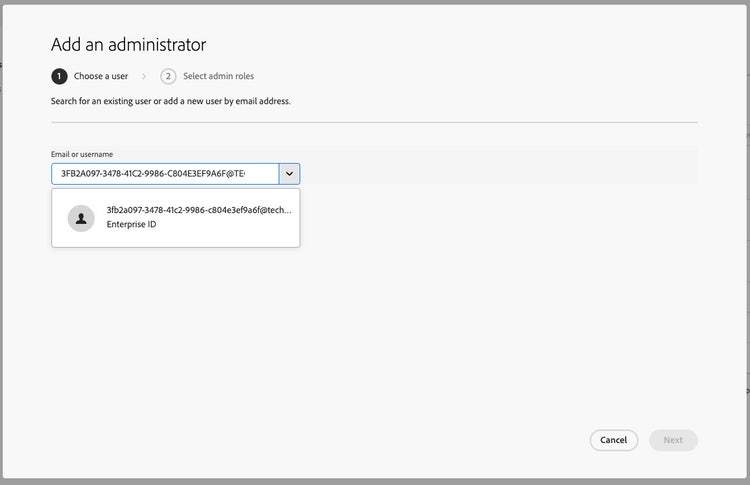
Task: Click the step 2 number circle
Action: pos(168,76)
